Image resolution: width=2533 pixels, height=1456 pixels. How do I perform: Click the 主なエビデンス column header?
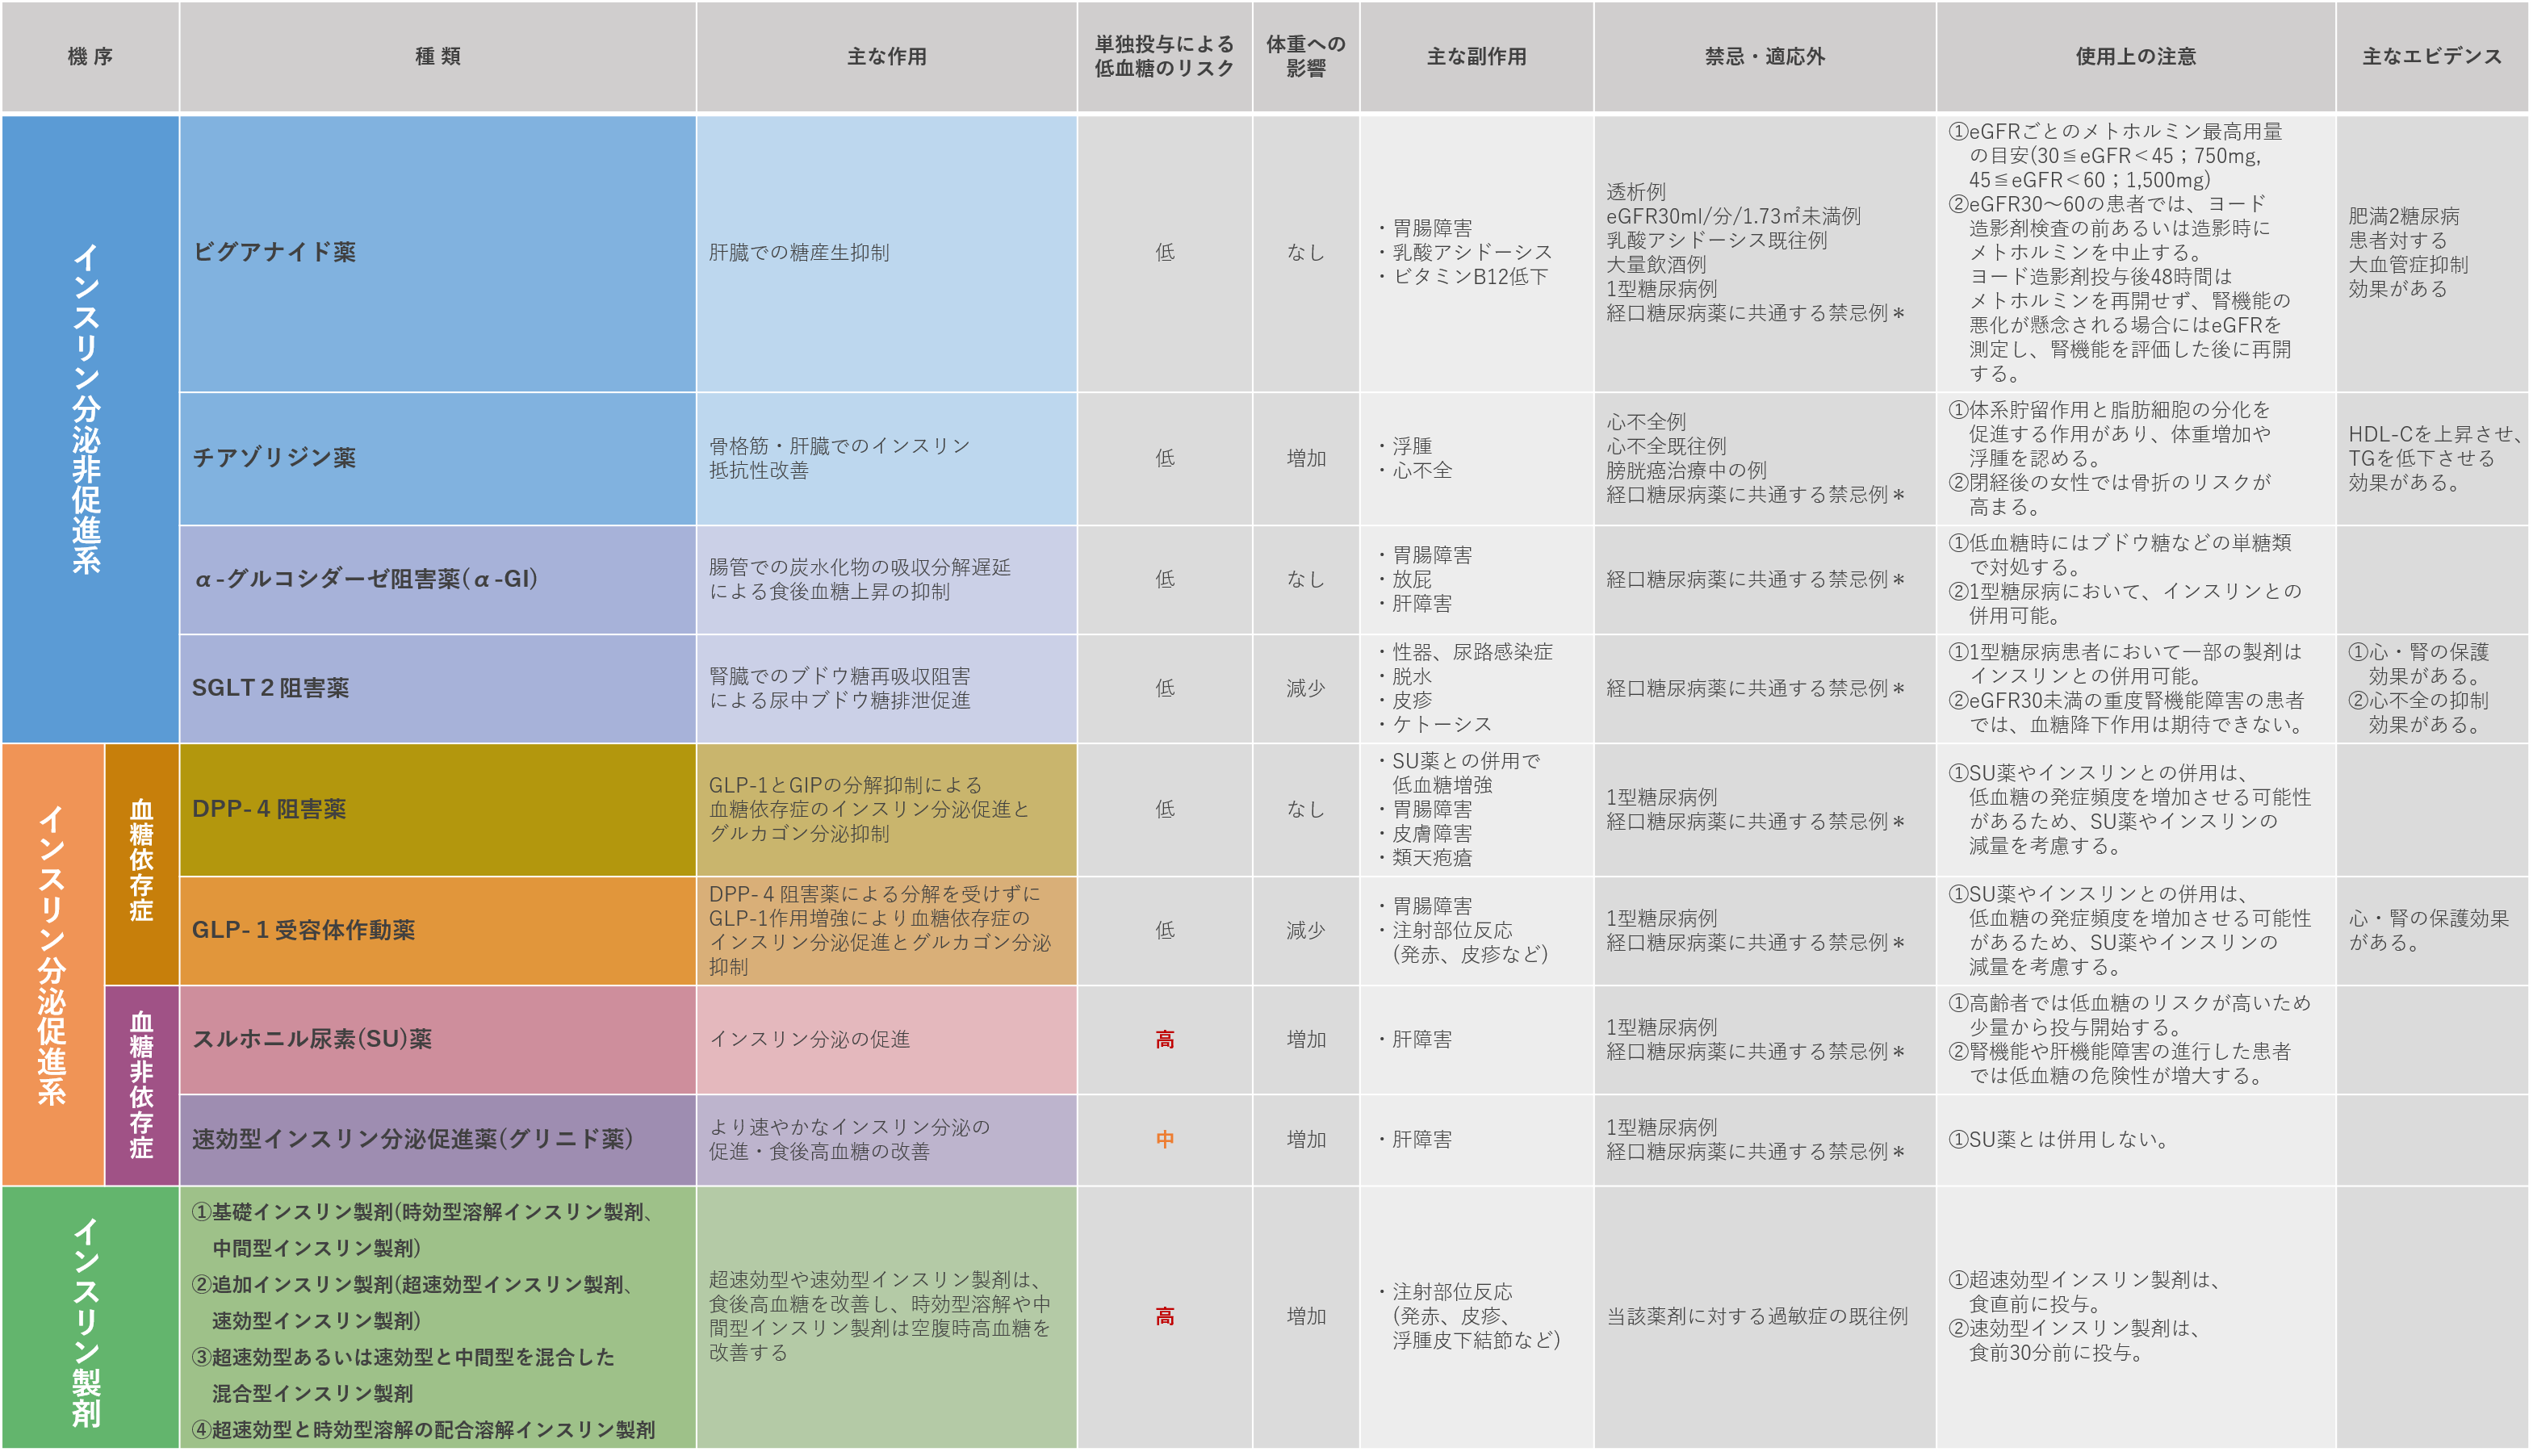click(x=2431, y=57)
